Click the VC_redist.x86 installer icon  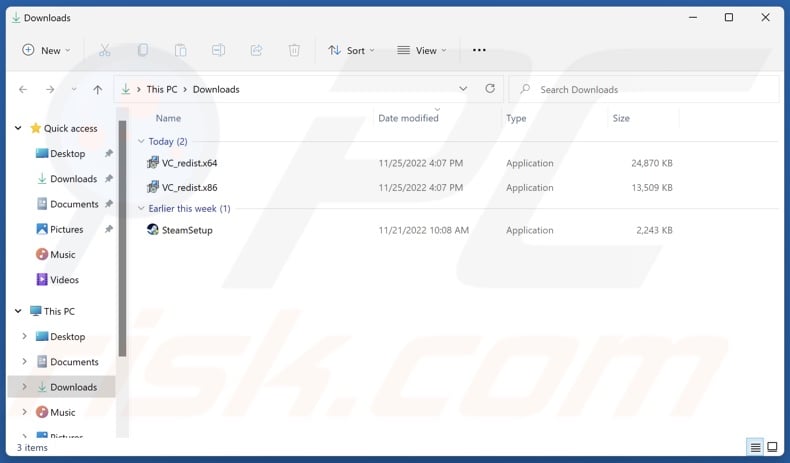coord(153,187)
